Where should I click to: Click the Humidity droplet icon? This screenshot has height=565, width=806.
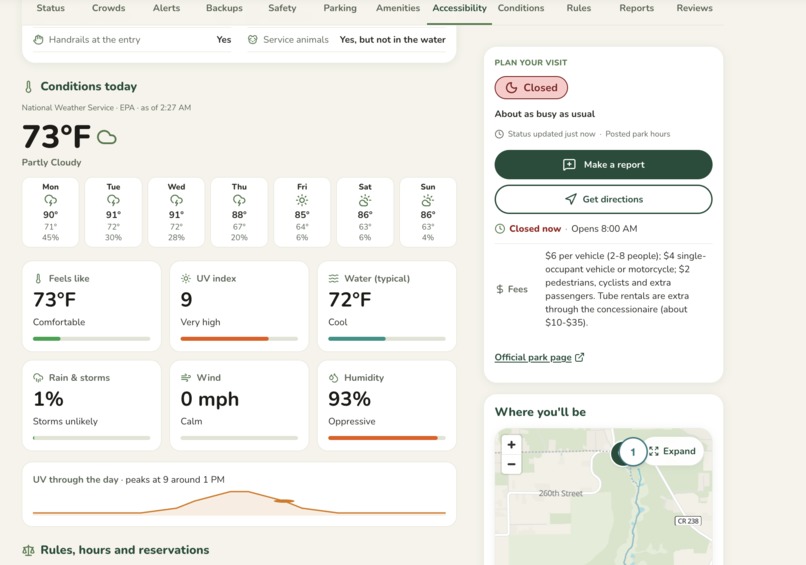334,378
